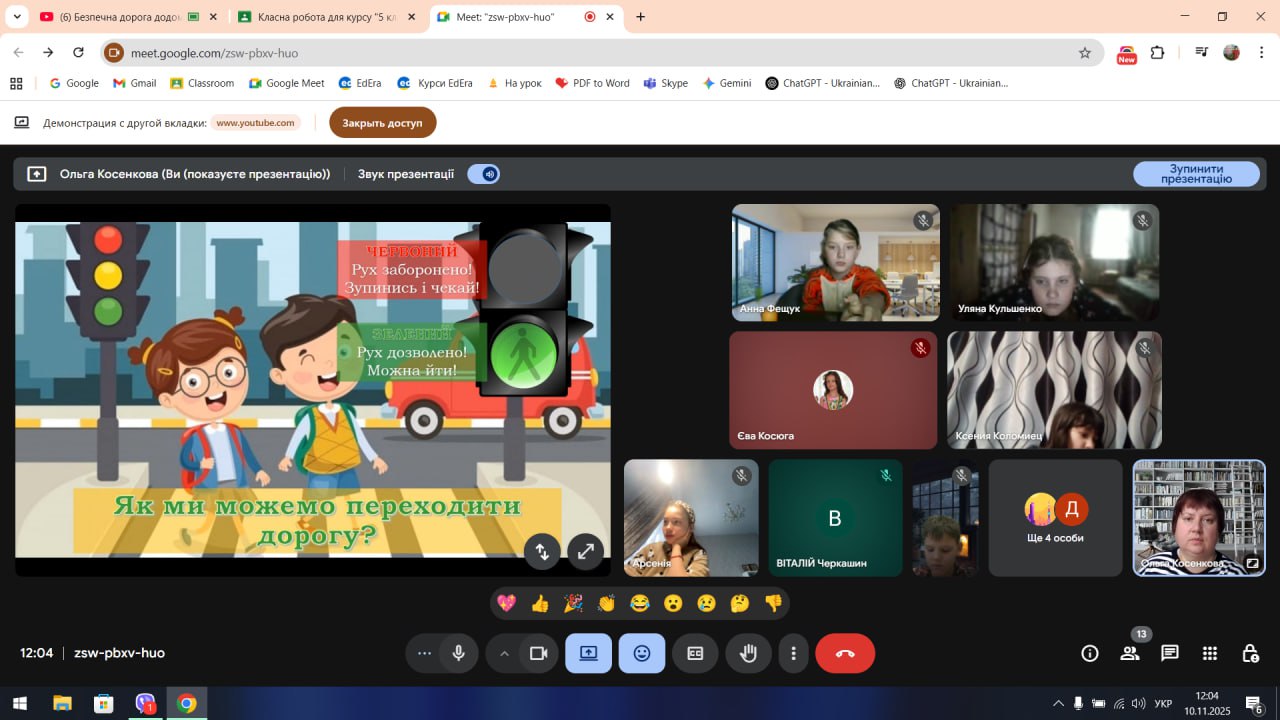Open more options three-dot menu
The width and height of the screenshot is (1280, 720).
pyautogui.click(x=793, y=654)
